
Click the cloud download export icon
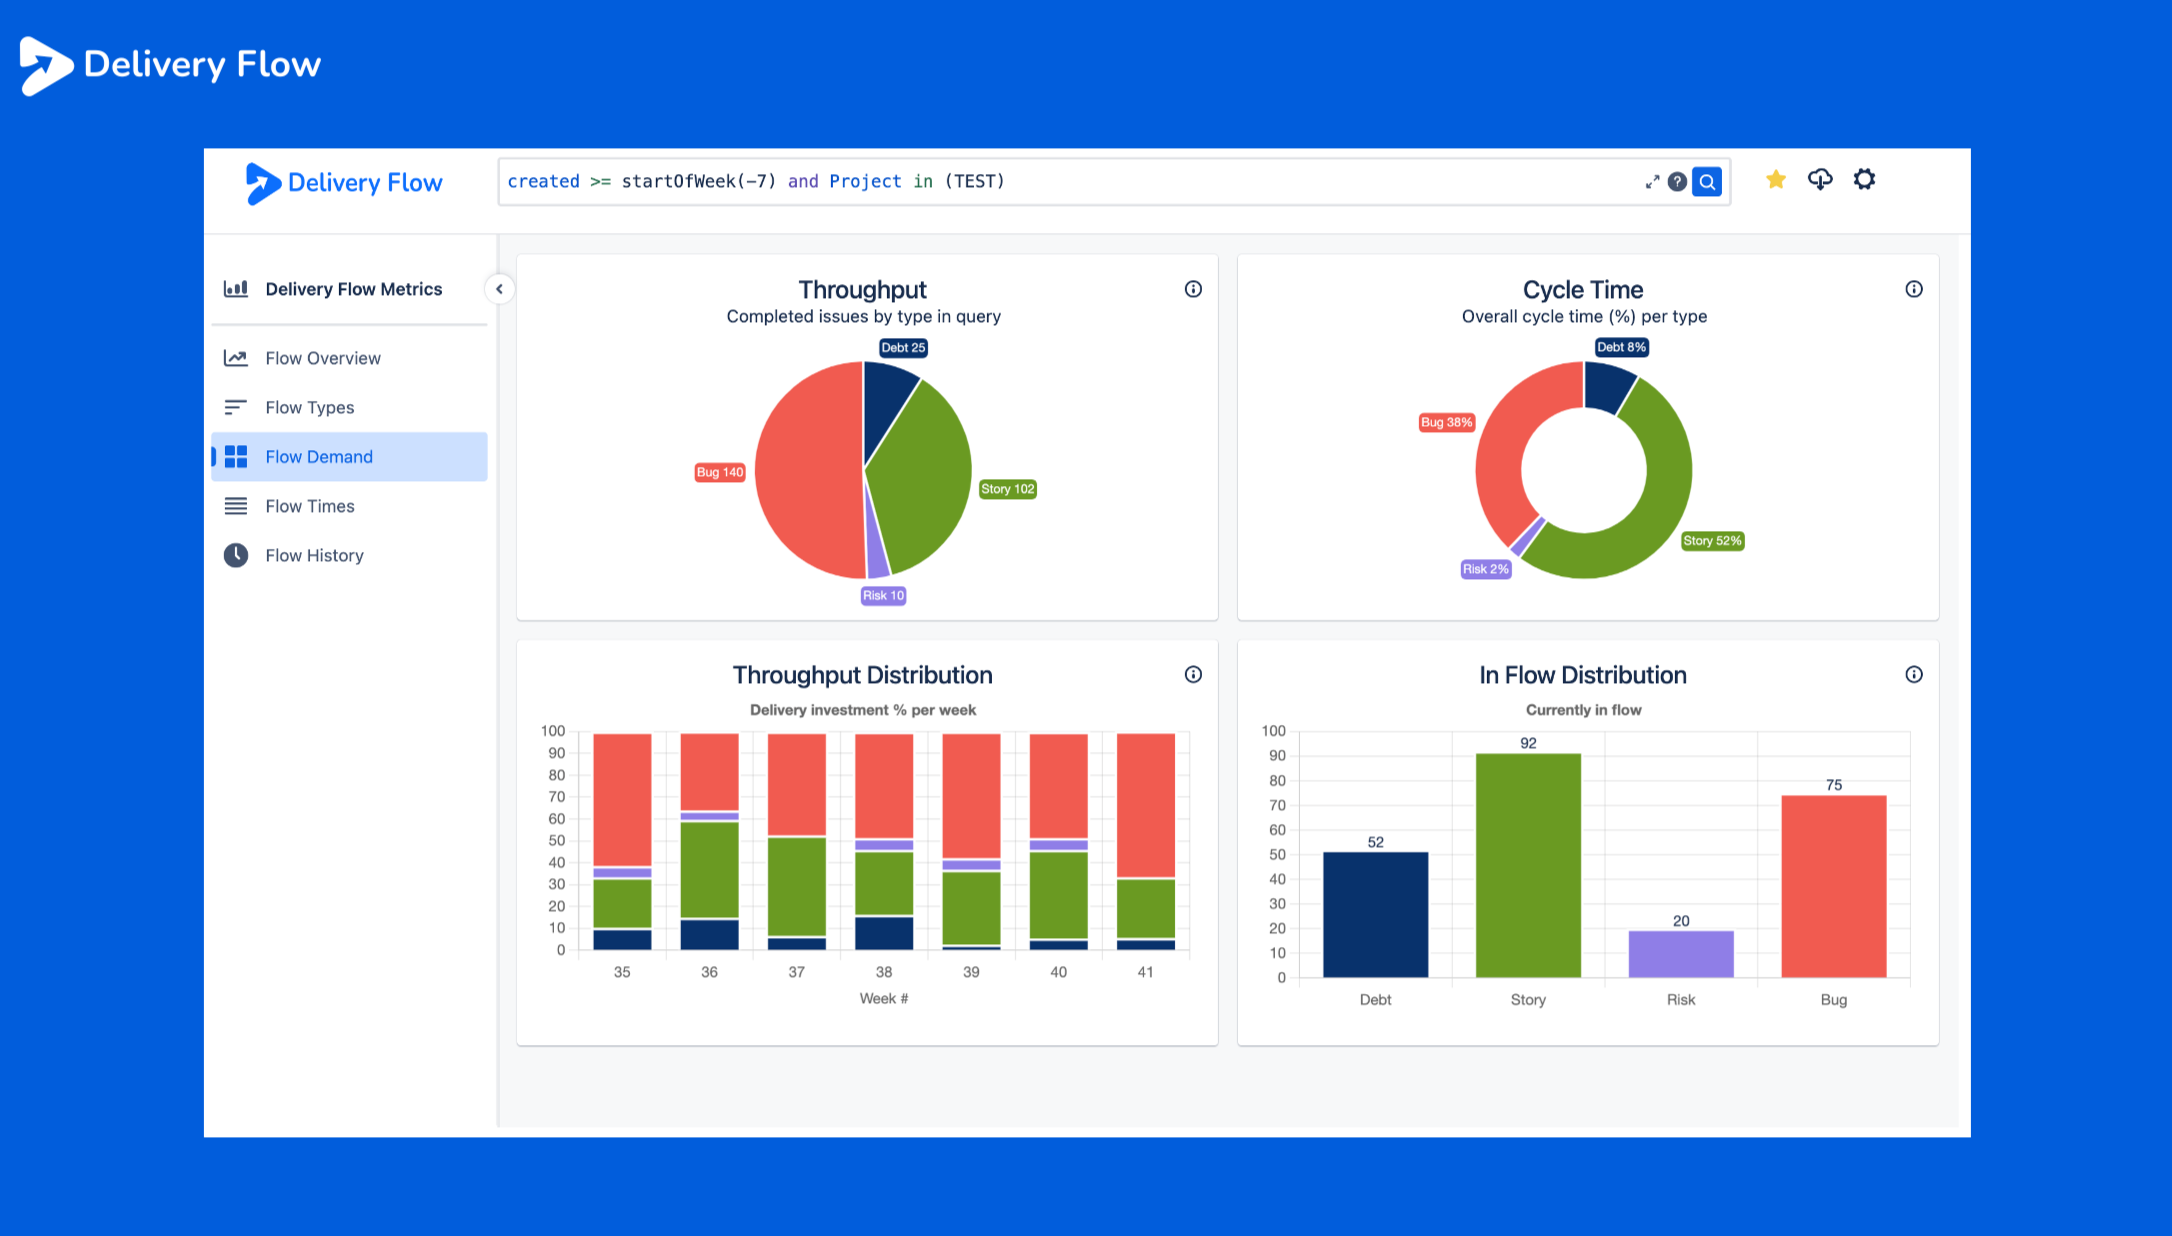click(x=1820, y=180)
